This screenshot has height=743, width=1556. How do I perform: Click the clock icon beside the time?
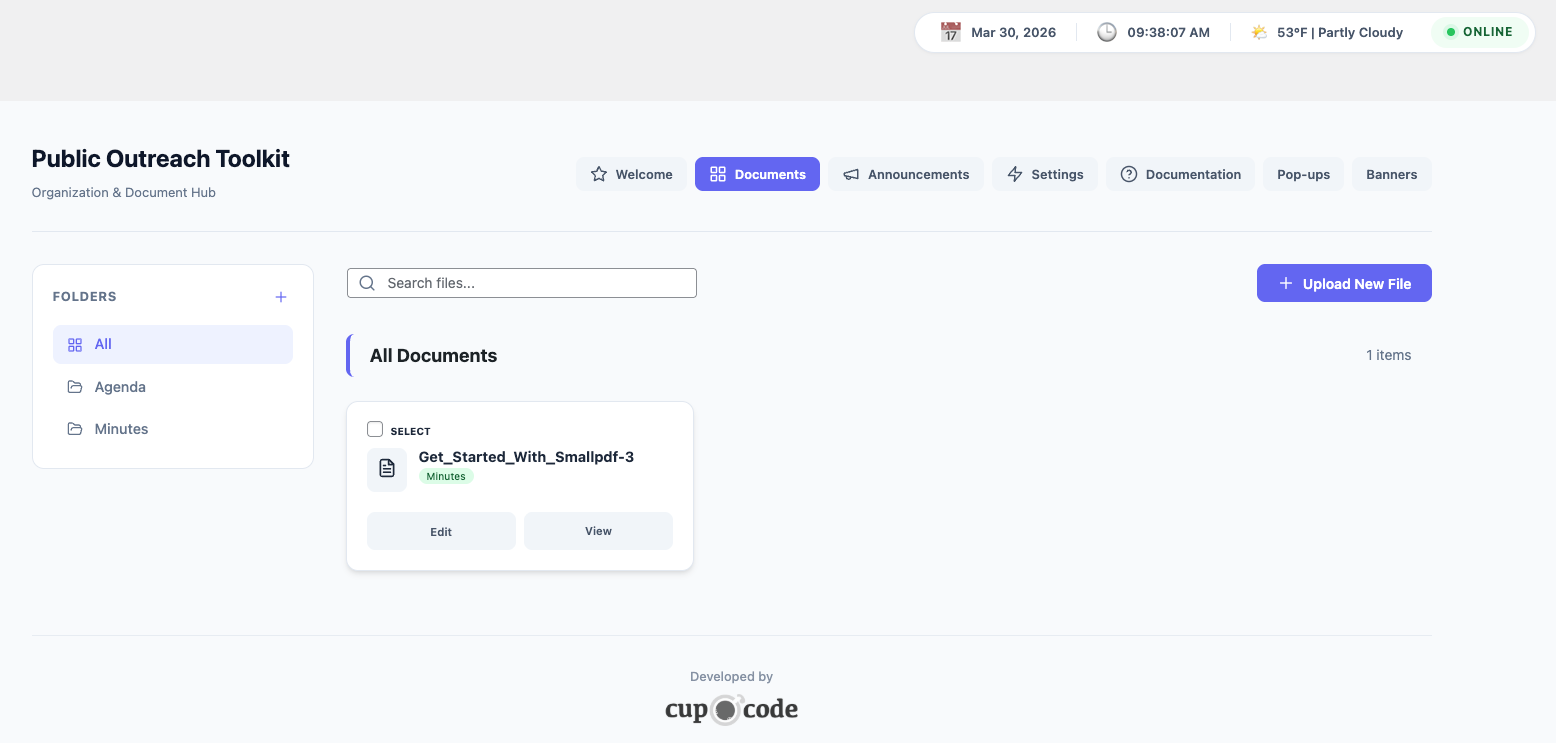(1106, 32)
